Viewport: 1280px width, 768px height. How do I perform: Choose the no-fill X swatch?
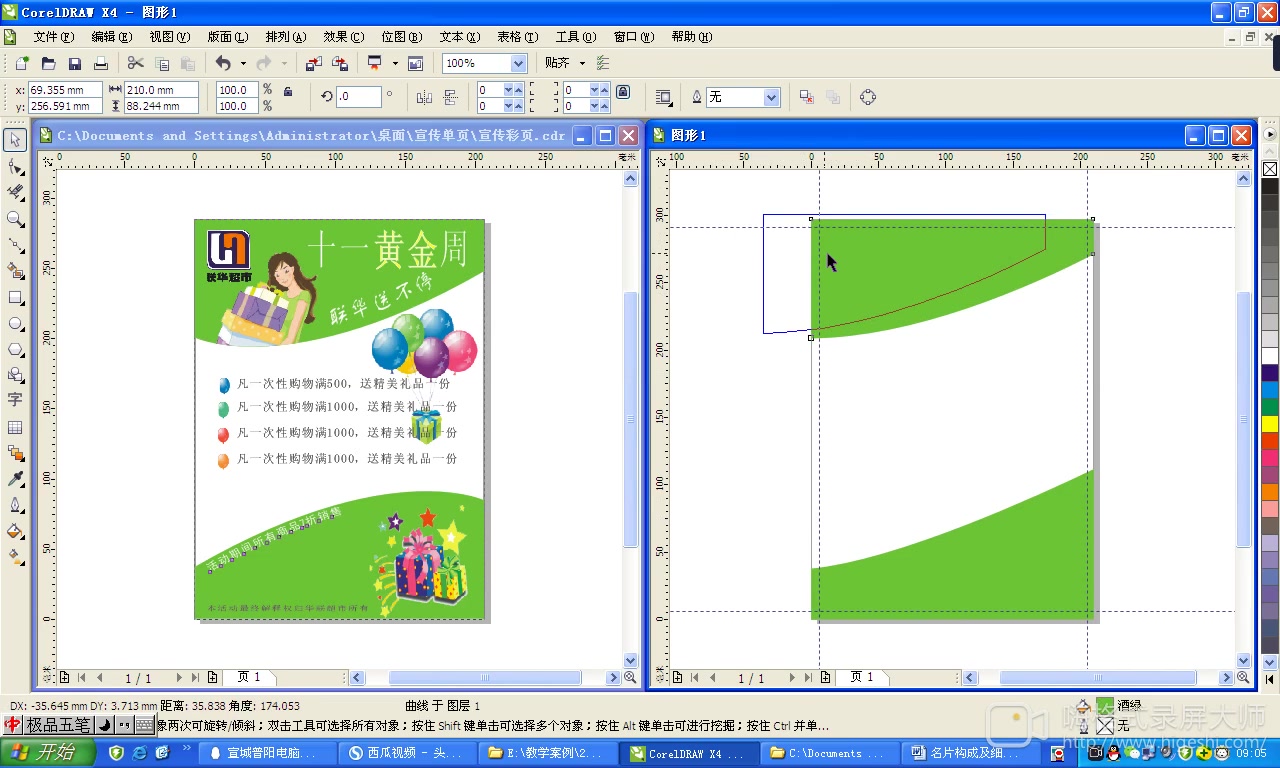[x=1270, y=169]
